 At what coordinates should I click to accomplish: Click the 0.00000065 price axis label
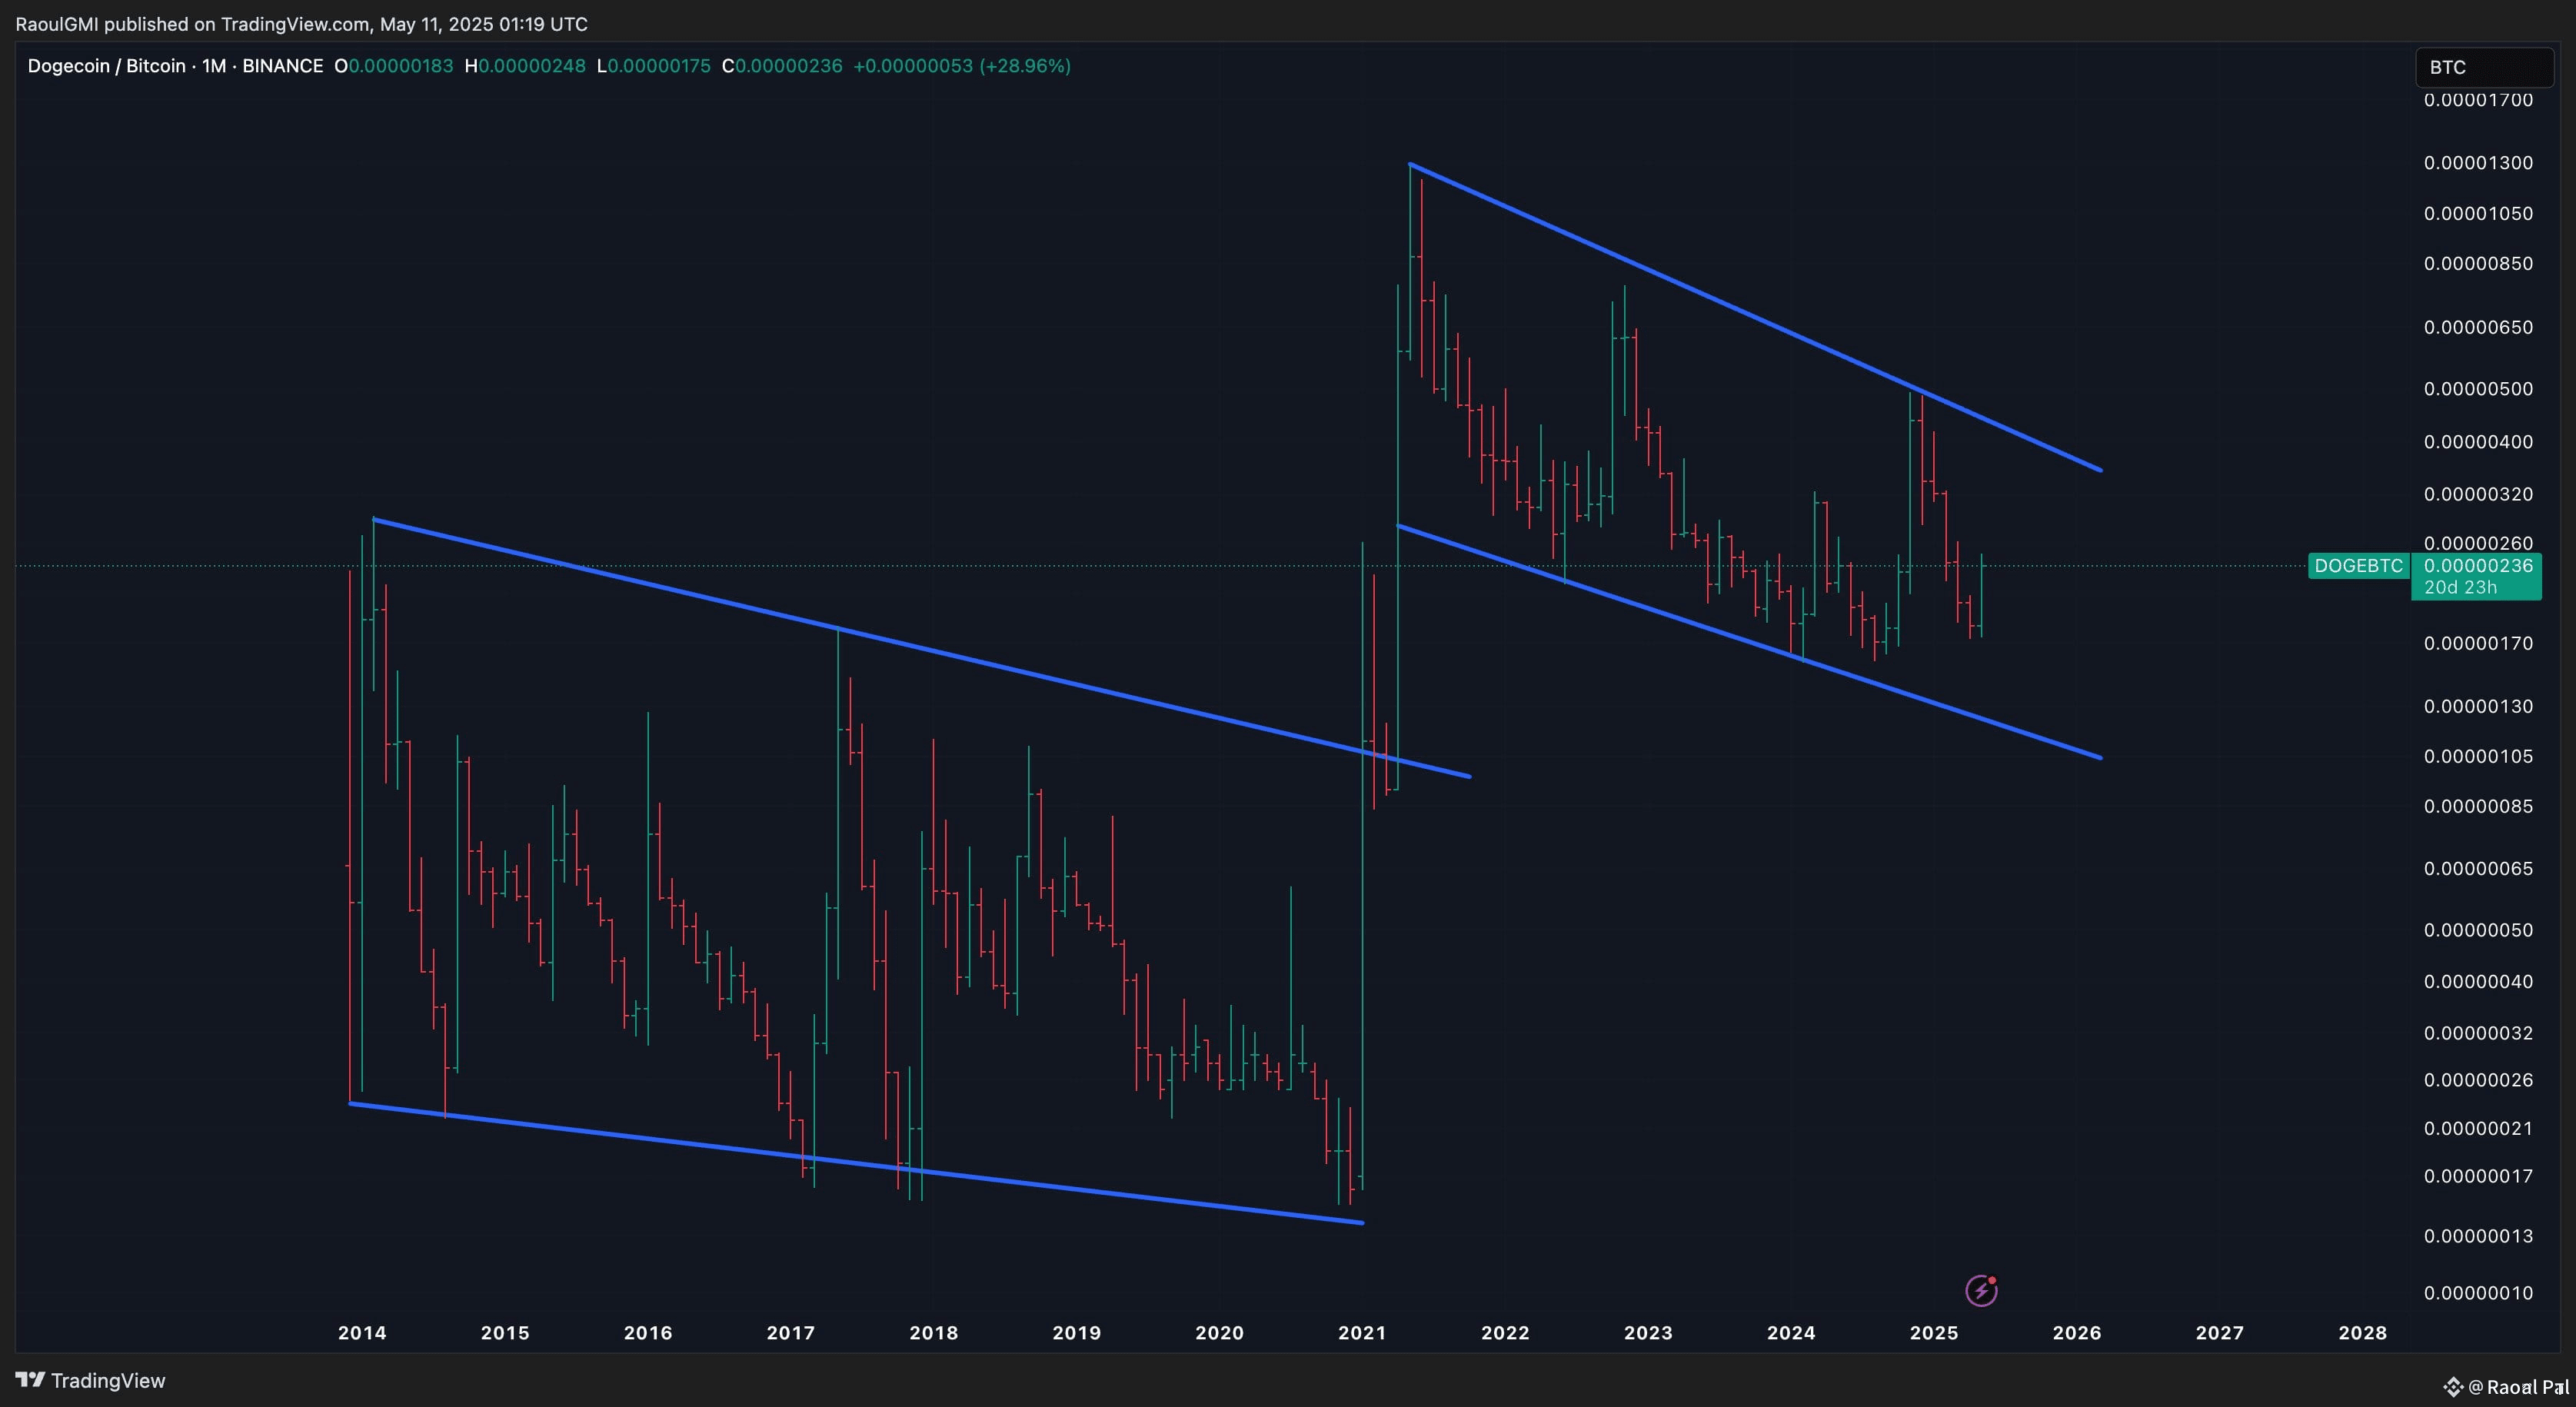[x=2478, y=868]
